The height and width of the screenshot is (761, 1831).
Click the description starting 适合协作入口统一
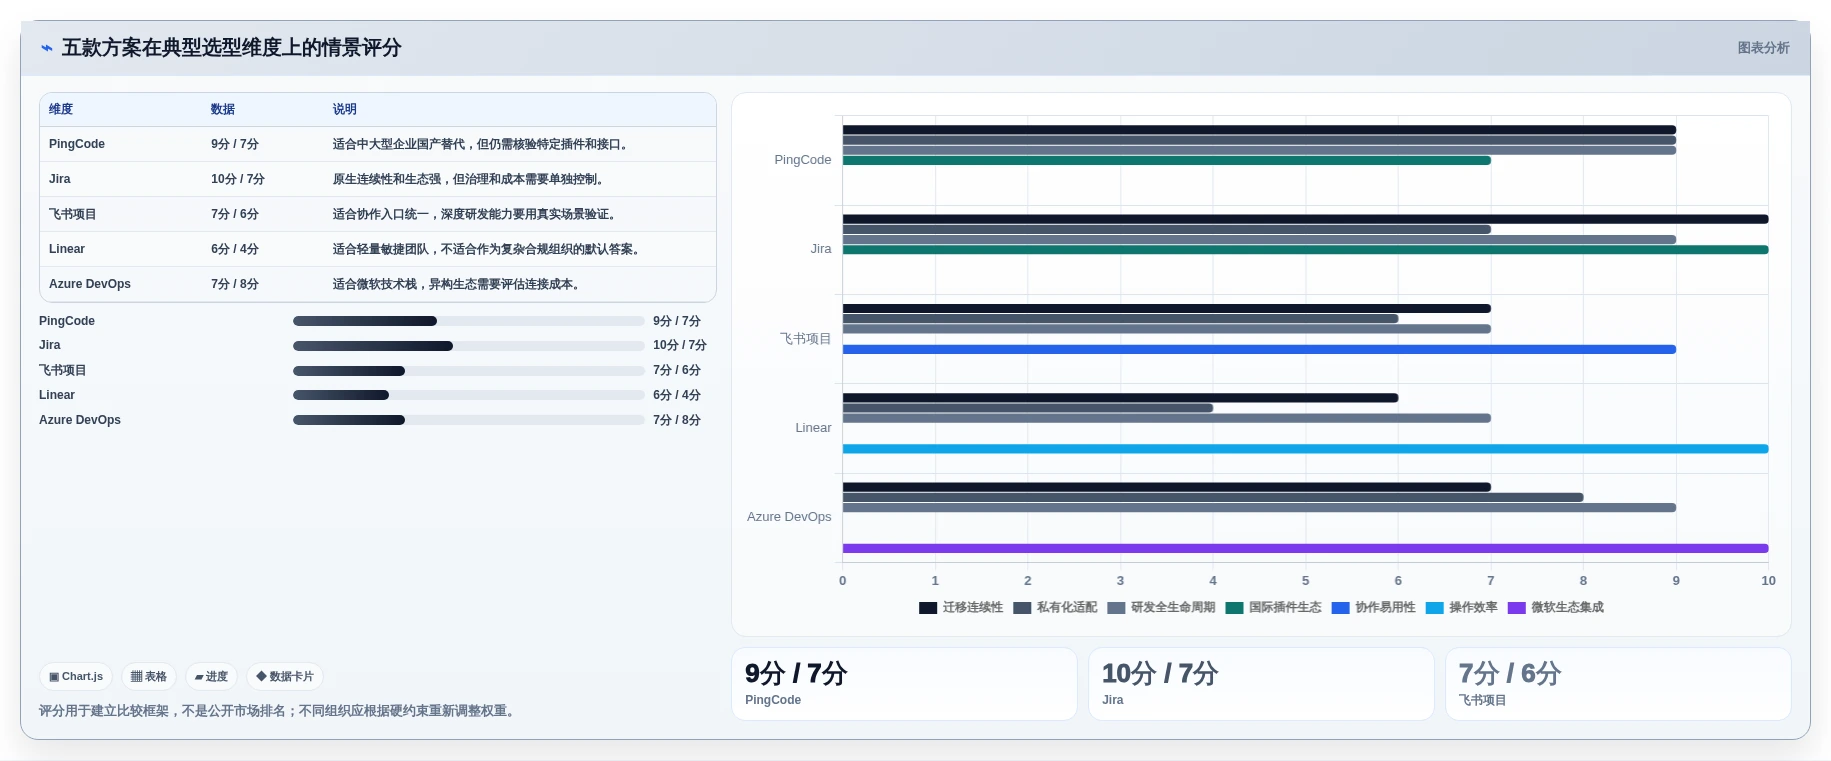pyautogui.click(x=476, y=214)
